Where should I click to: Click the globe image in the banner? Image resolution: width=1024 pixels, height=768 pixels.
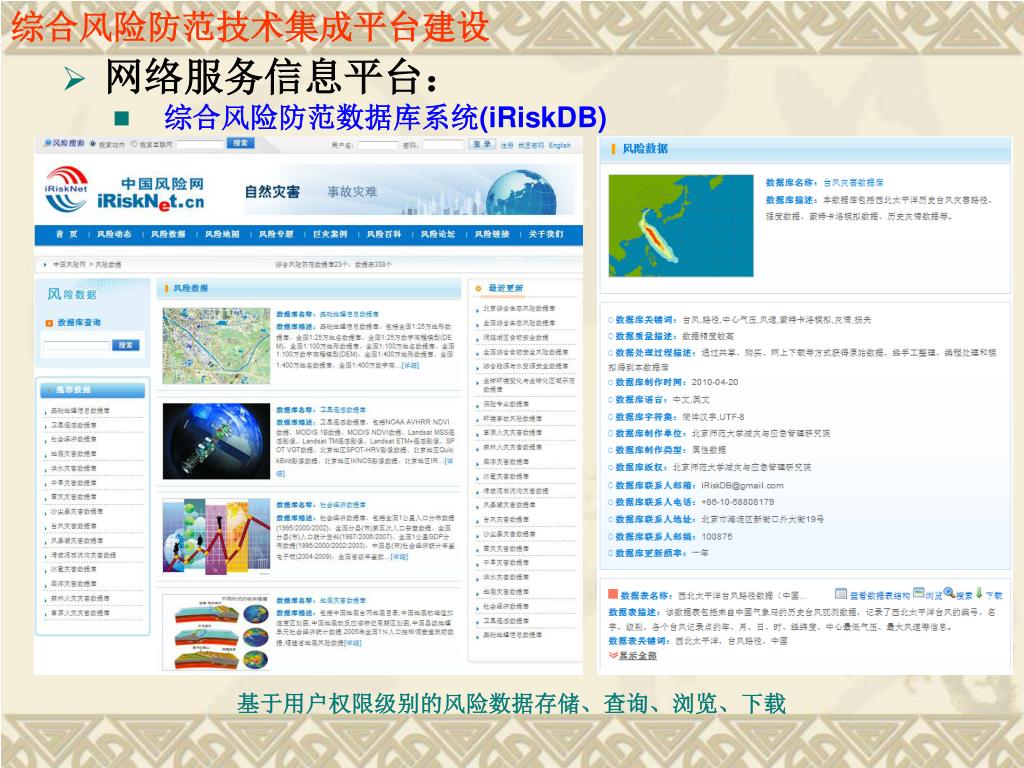521,193
